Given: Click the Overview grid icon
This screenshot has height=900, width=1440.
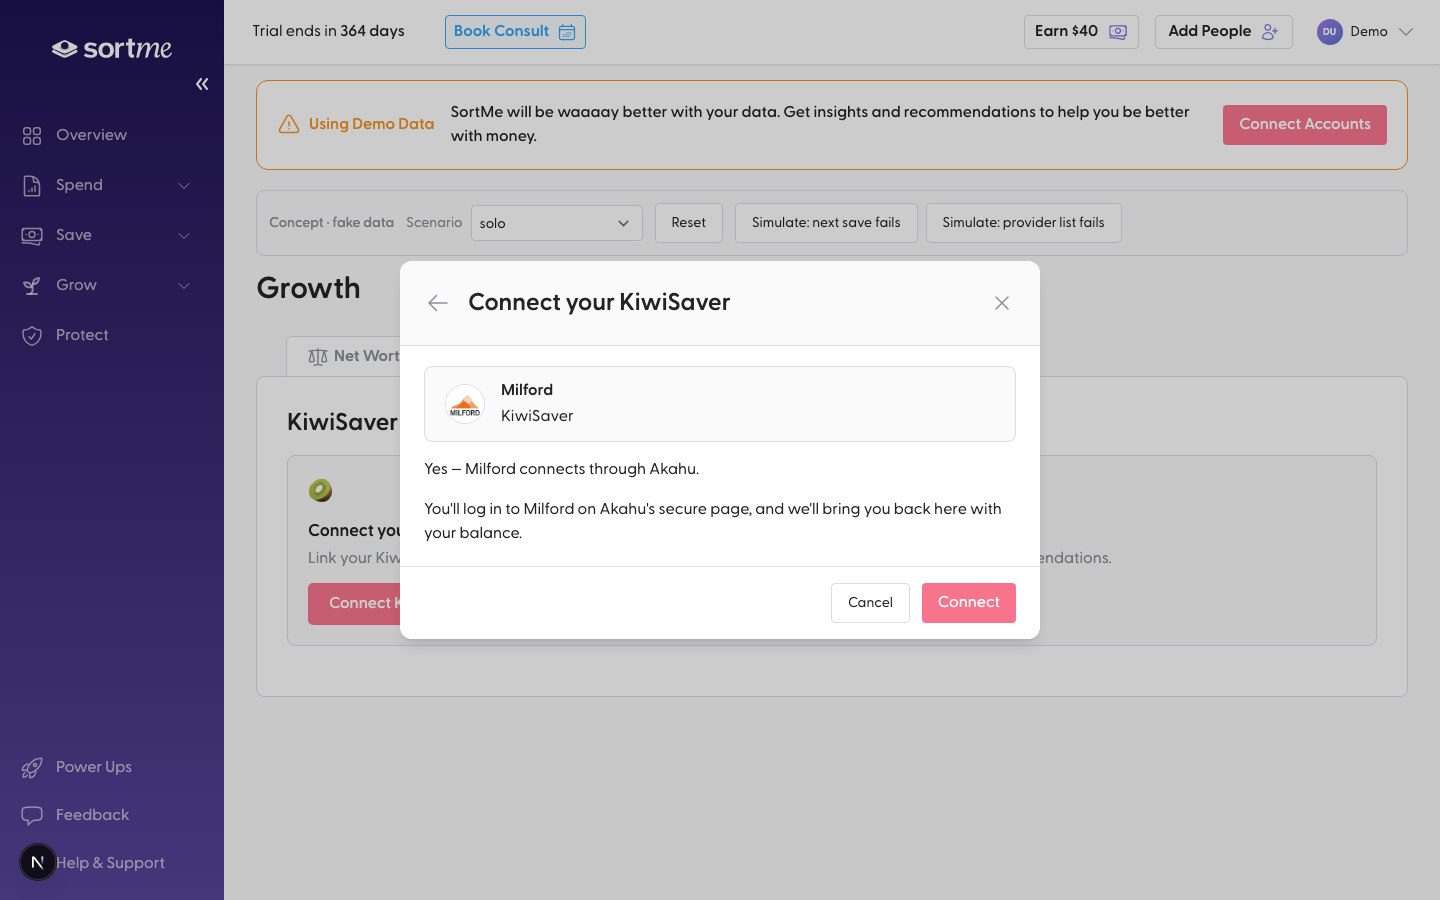Looking at the screenshot, I should (32, 135).
